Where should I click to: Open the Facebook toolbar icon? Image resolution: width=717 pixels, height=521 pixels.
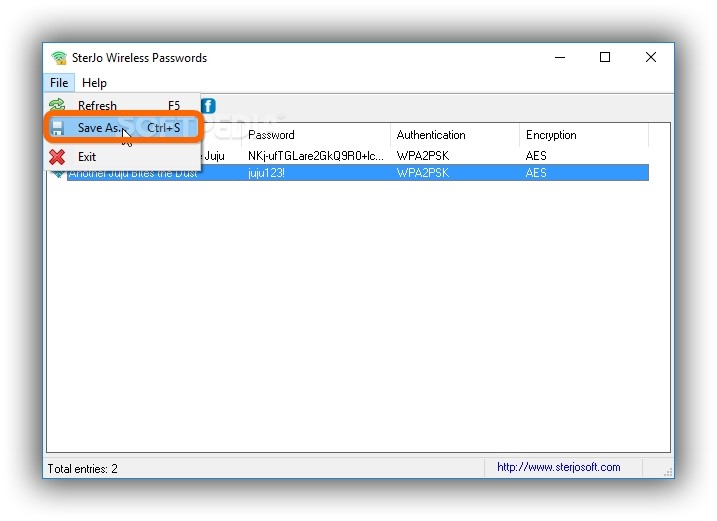[208, 106]
